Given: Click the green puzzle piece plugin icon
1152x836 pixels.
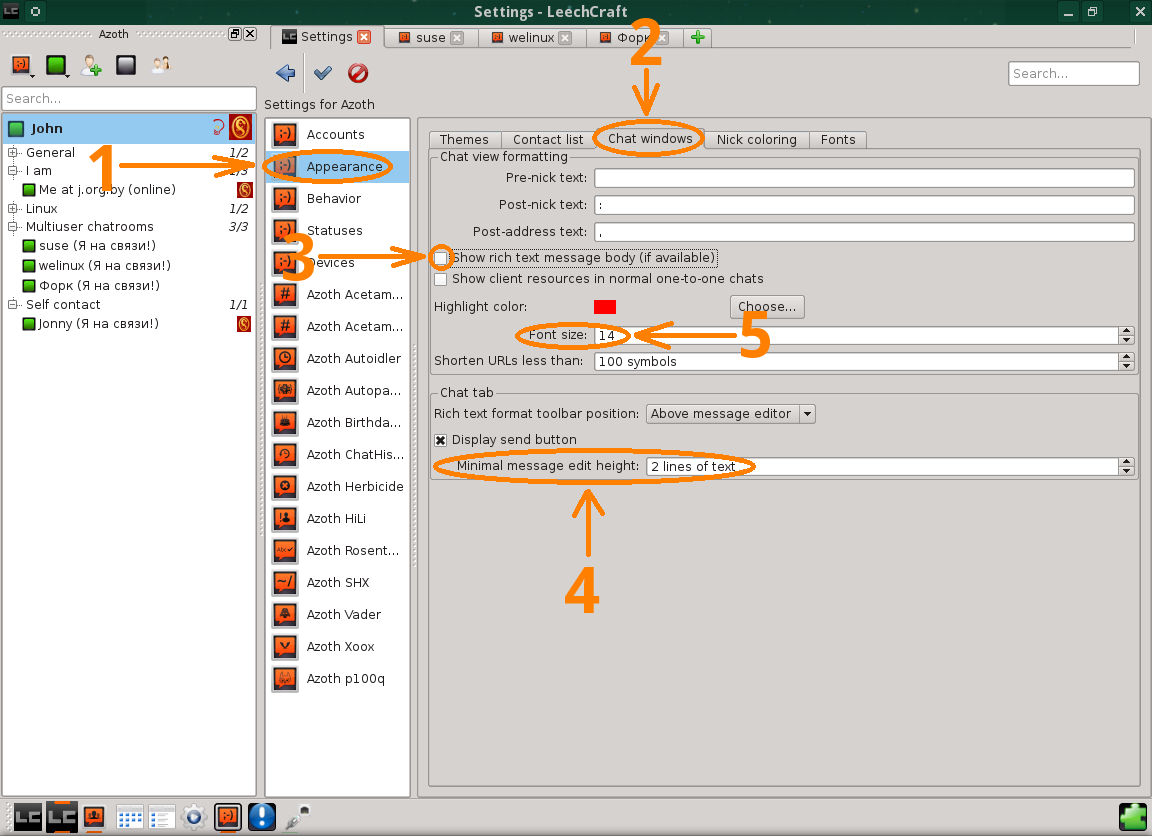Looking at the screenshot, I should [x=1133, y=817].
